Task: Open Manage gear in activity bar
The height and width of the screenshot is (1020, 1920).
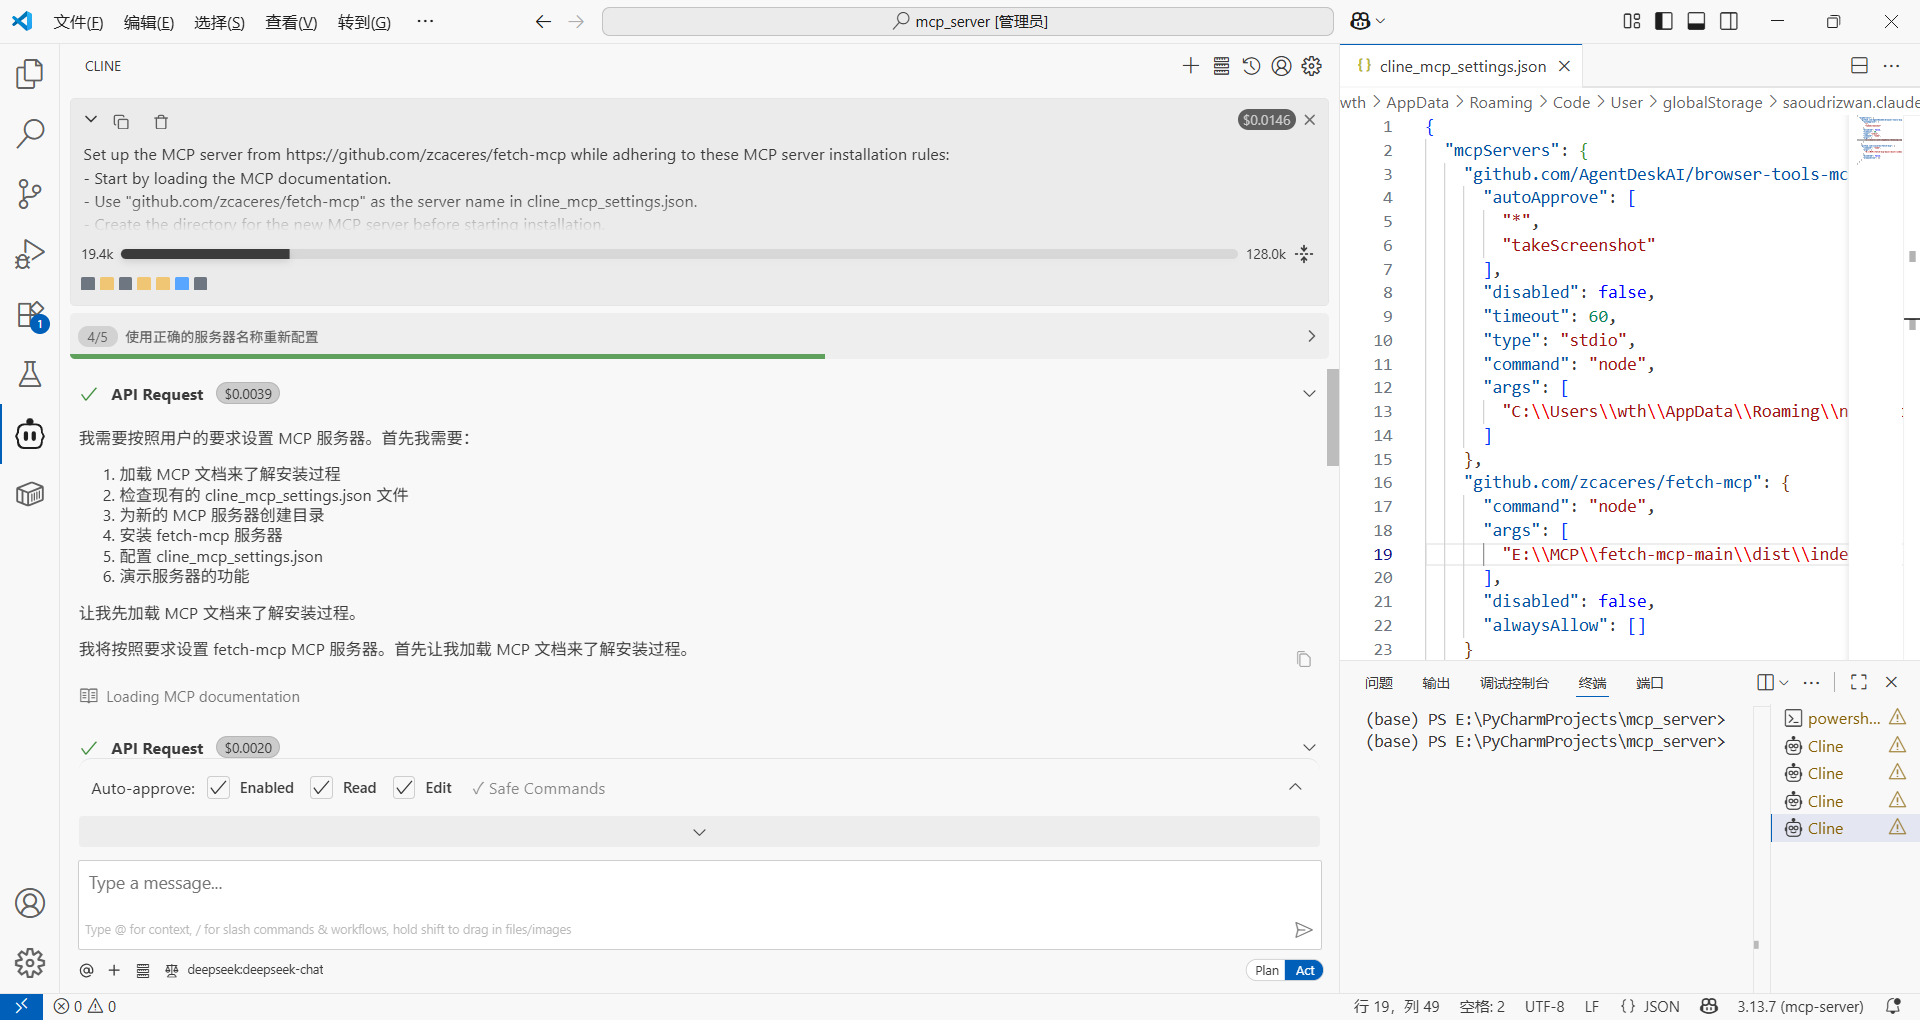Action: (x=30, y=963)
